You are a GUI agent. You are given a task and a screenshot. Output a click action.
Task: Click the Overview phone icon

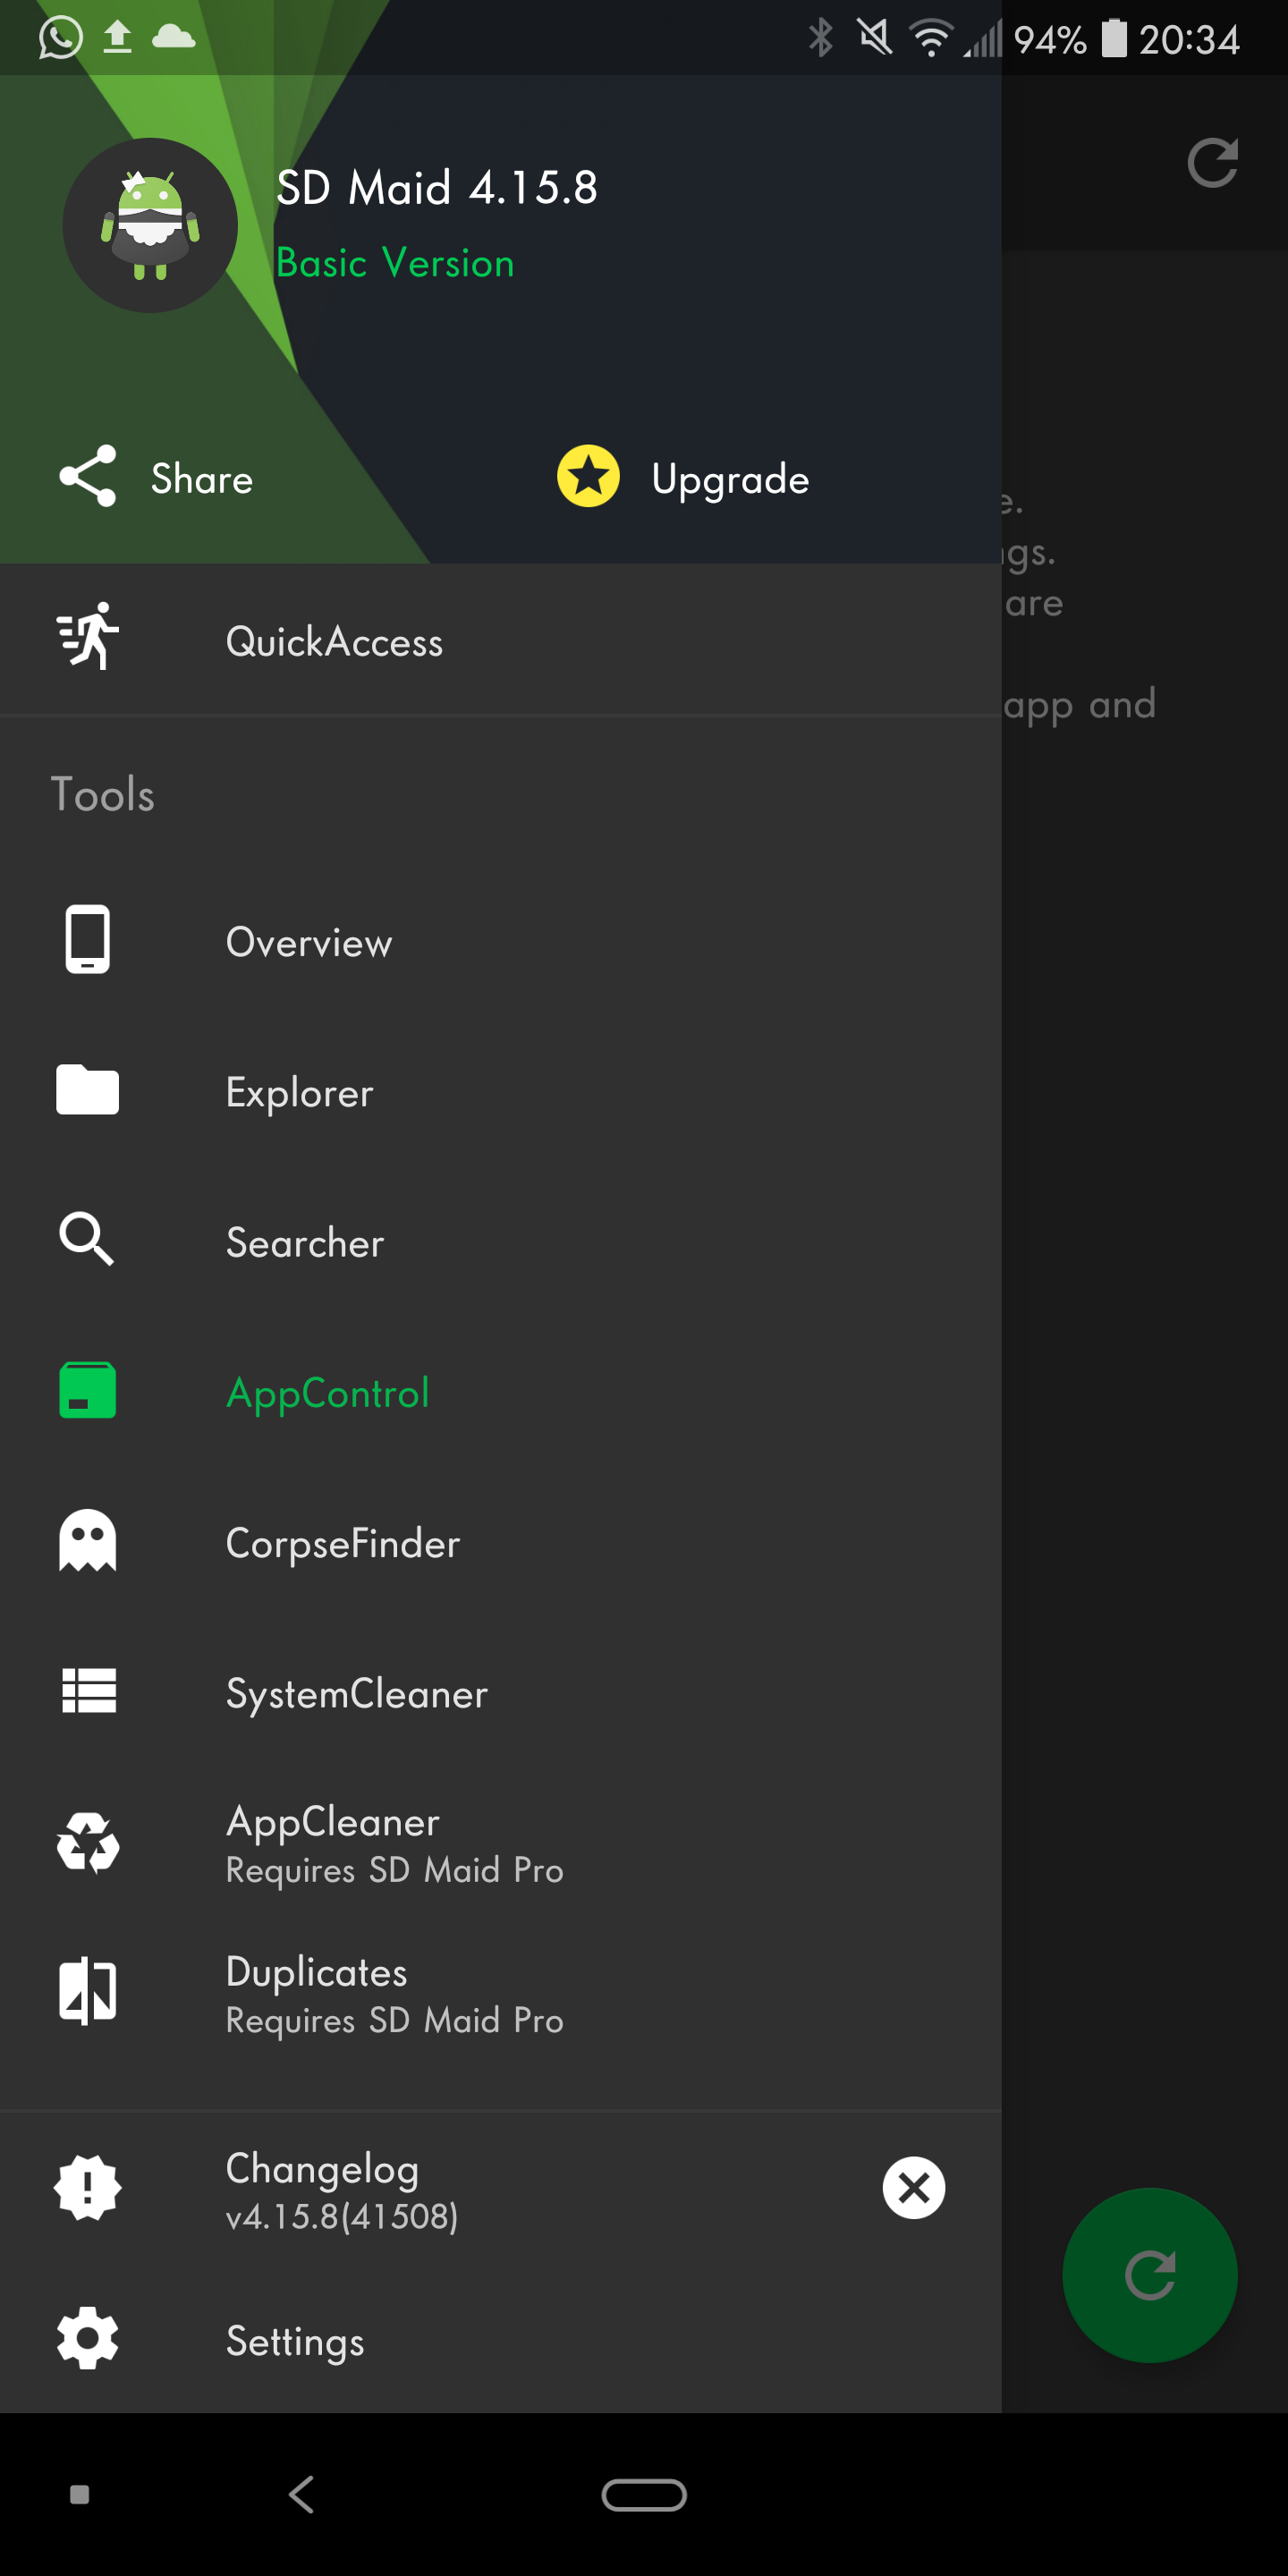click(88, 940)
